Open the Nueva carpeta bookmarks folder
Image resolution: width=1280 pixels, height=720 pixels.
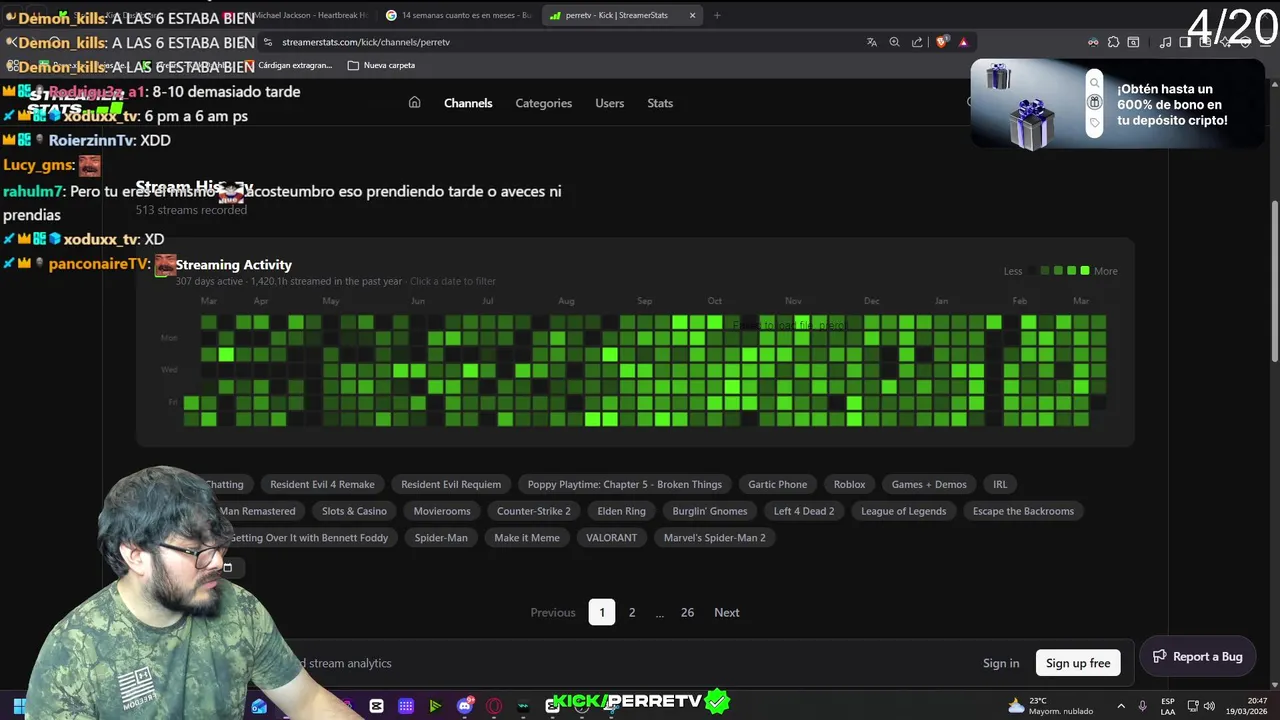click(x=381, y=65)
